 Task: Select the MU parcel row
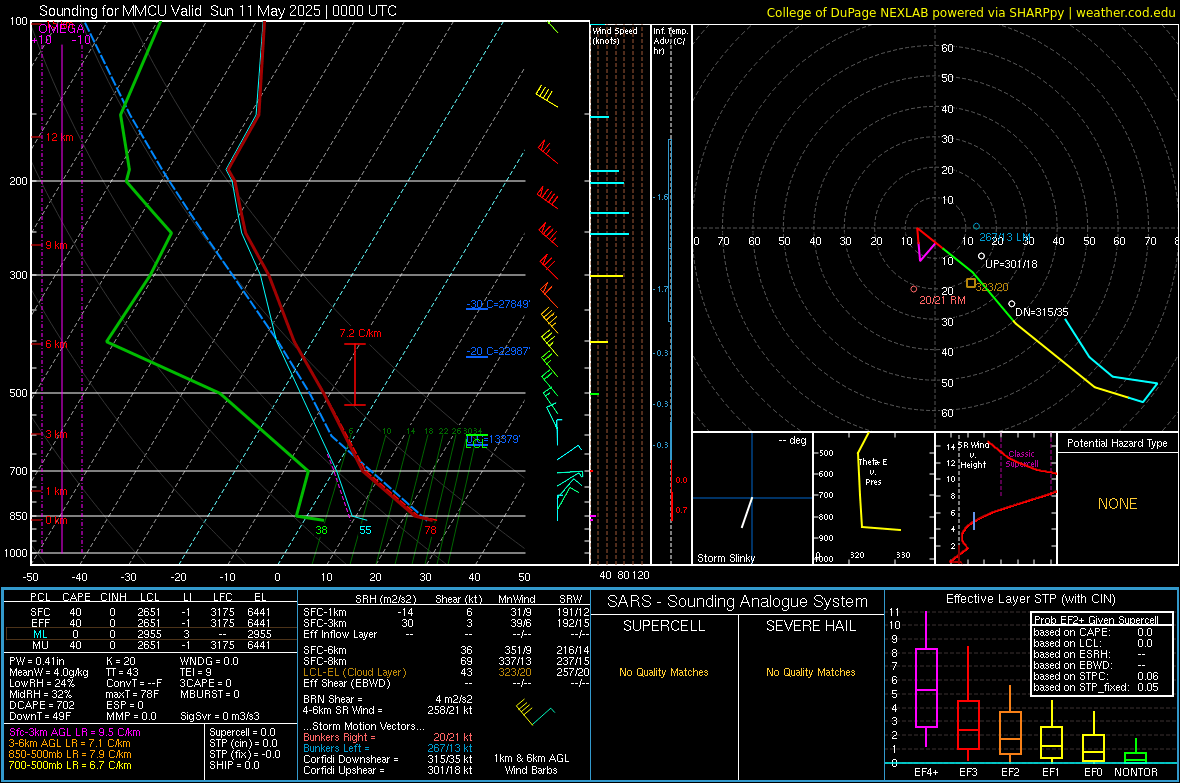(x=151, y=645)
